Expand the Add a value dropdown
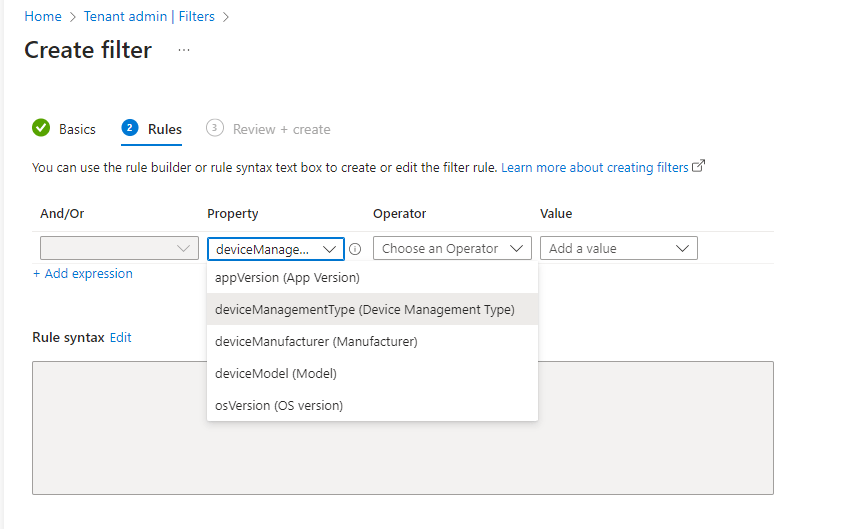 tap(618, 249)
